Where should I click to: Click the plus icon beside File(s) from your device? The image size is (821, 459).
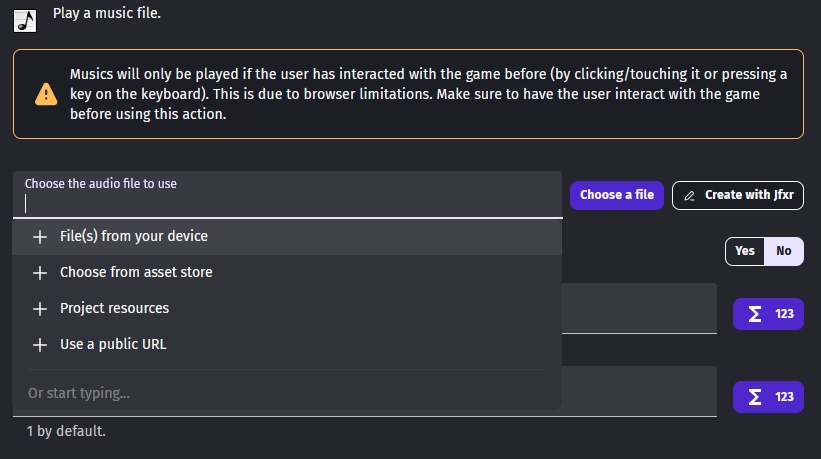coord(40,237)
